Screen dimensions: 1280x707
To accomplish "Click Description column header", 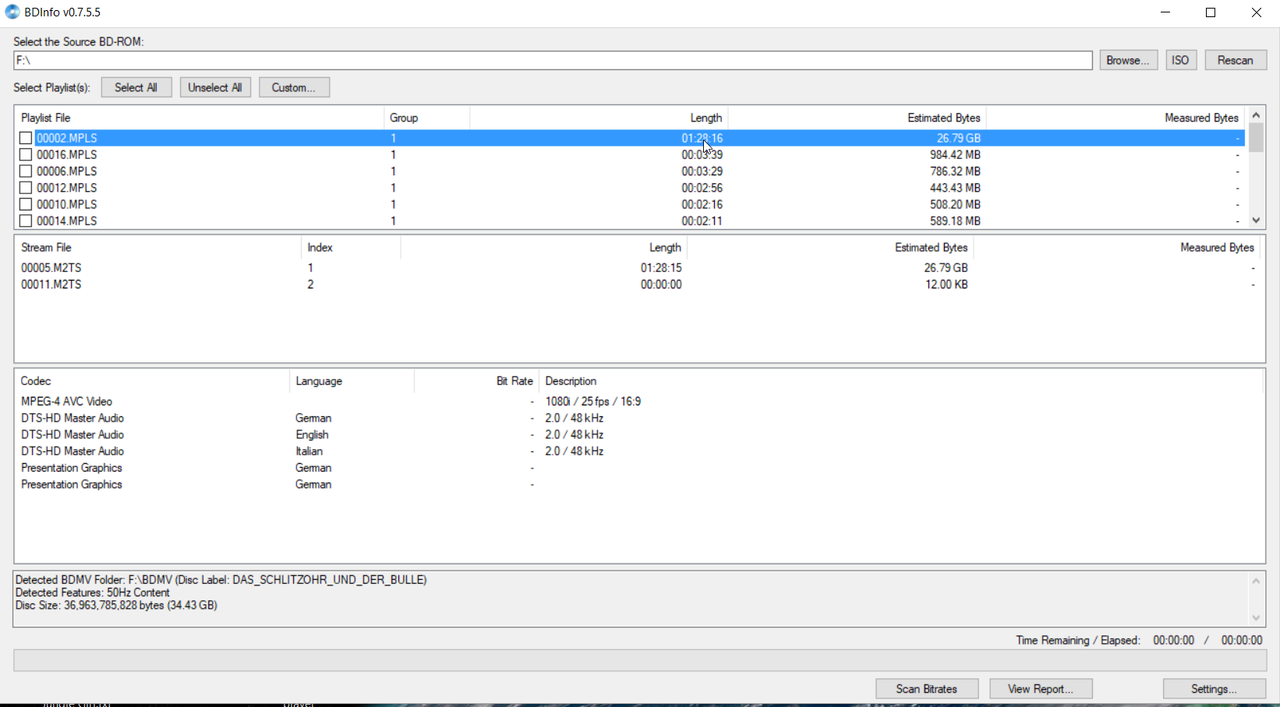I will 571,381.
